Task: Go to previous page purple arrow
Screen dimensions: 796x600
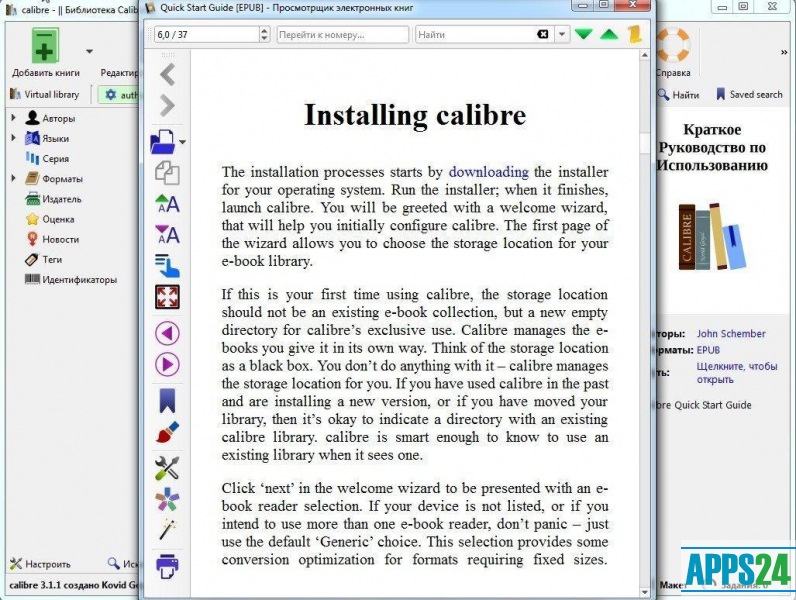Action: point(168,334)
